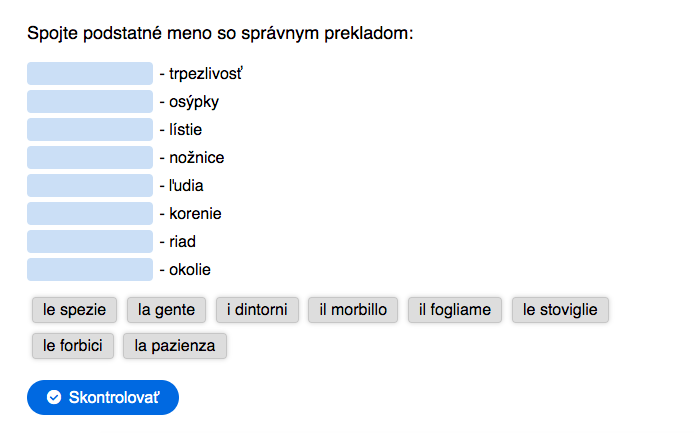Select the 'il fogliame' word tile
Viewport: 694px width, 433px height.
(455, 310)
